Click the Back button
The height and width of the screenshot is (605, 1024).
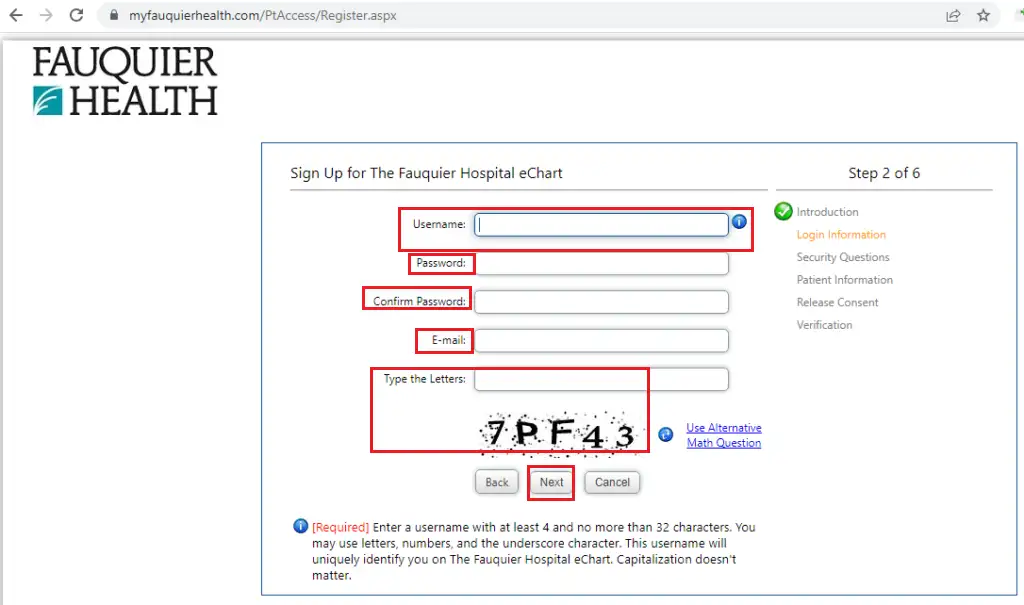pos(496,482)
